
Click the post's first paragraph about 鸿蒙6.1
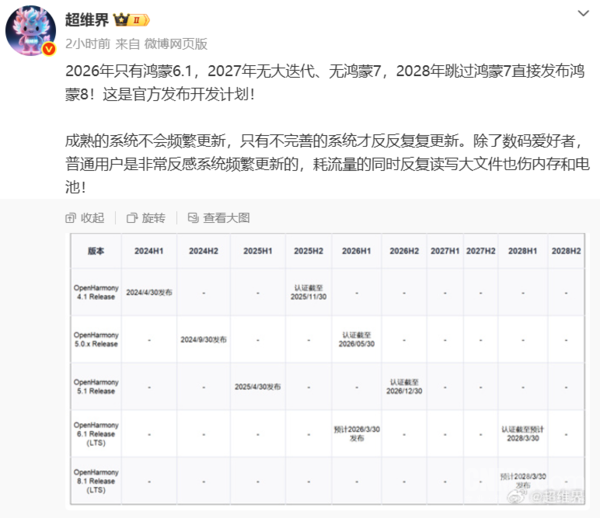325,82
